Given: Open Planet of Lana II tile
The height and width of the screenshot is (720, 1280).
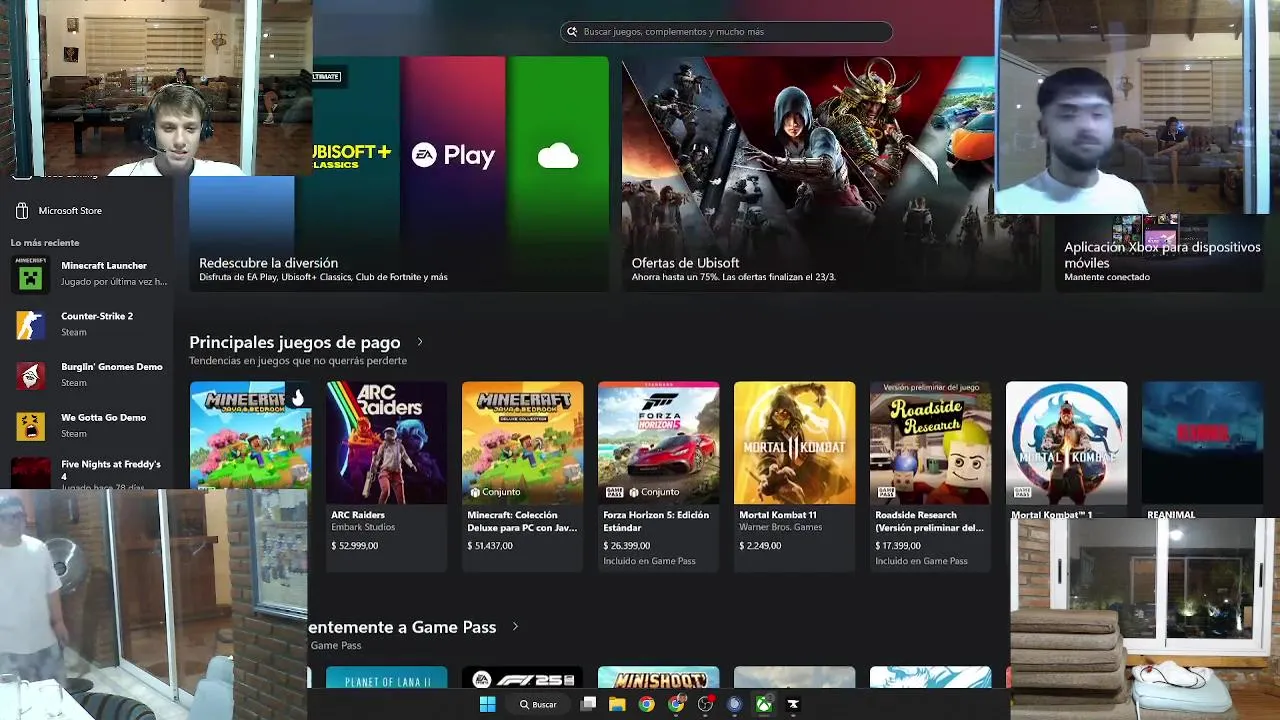Looking at the screenshot, I should (x=386, y=678).
